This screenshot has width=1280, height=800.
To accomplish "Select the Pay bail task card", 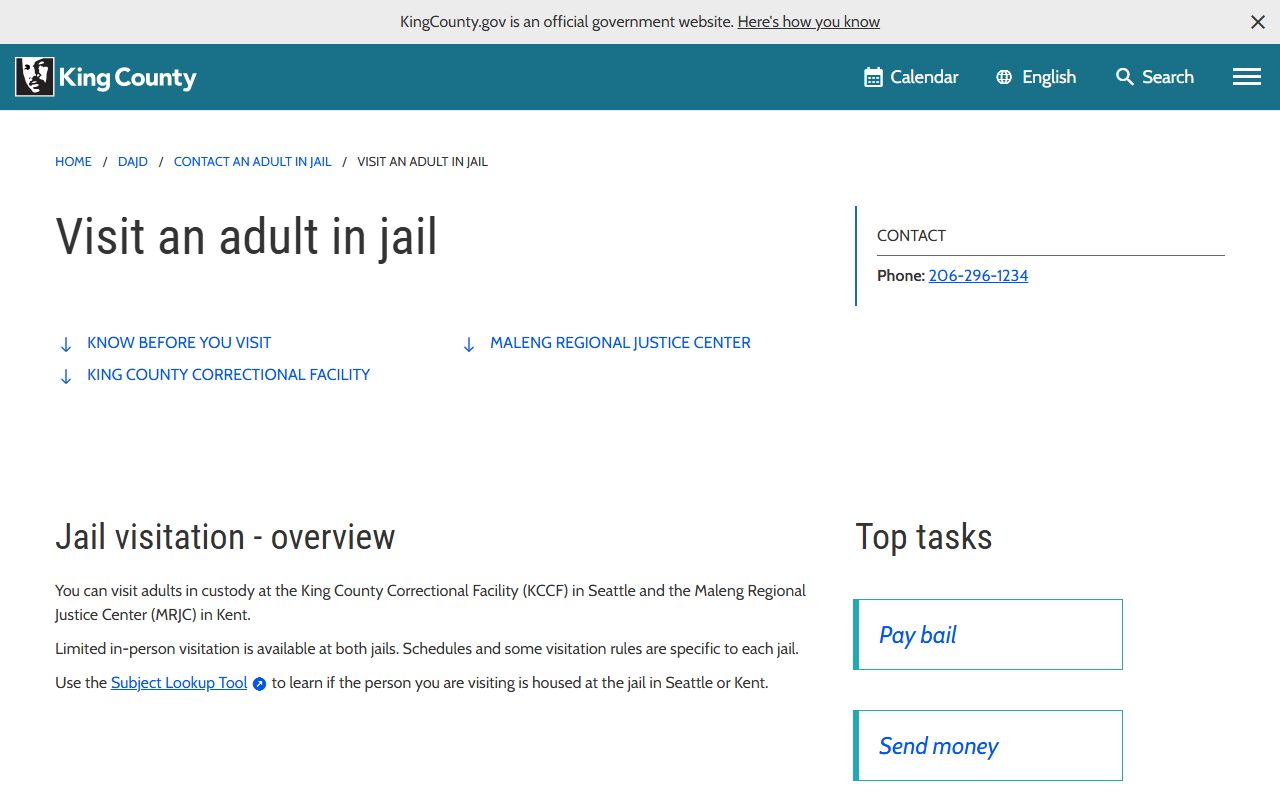I will pos(988,634).
